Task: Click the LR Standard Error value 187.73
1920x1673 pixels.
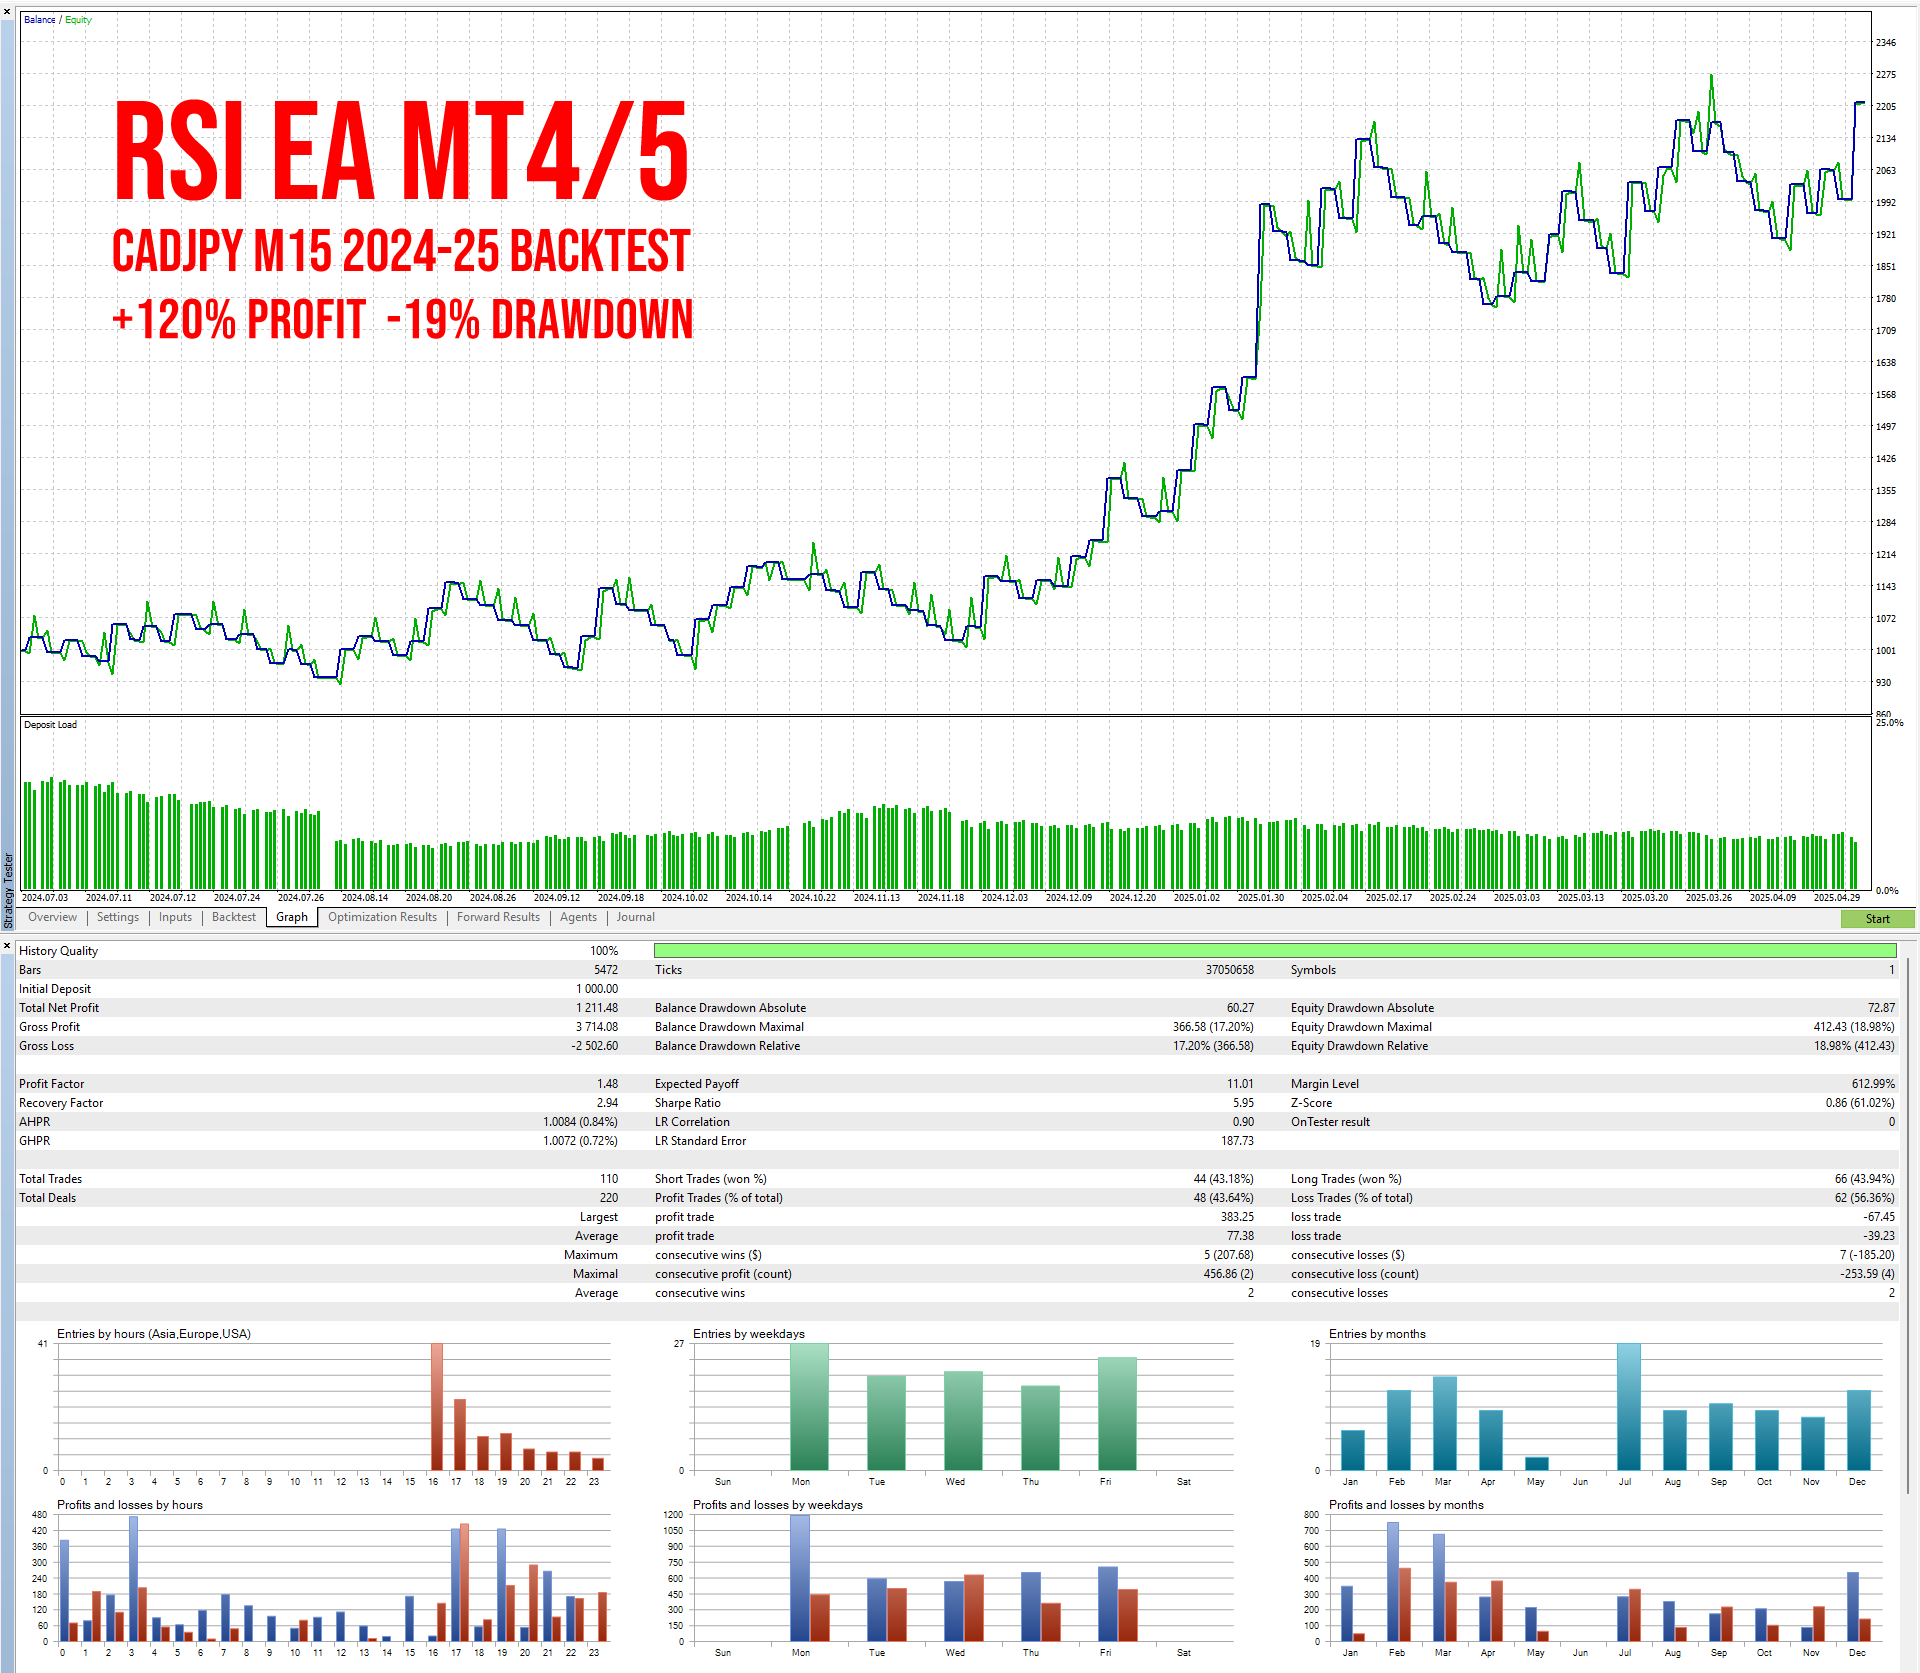Action: click(x=1237, y=1141)
